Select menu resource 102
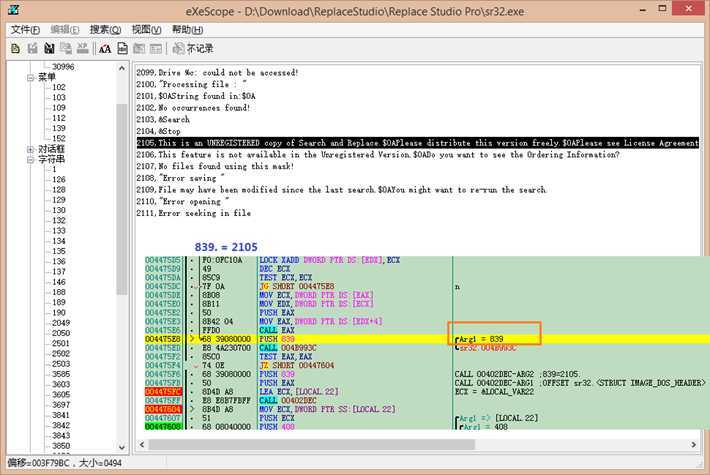 click(x=59, y=87)
